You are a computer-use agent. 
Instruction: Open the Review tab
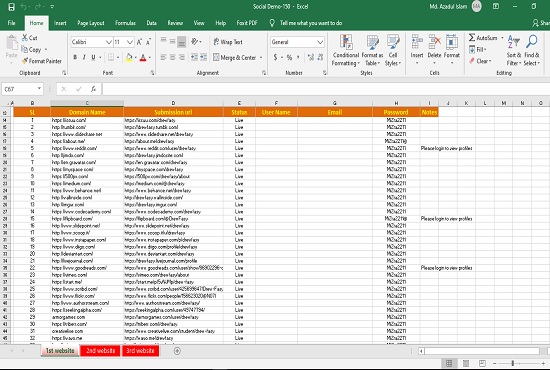pyautogui.click(x=175, y=23)
